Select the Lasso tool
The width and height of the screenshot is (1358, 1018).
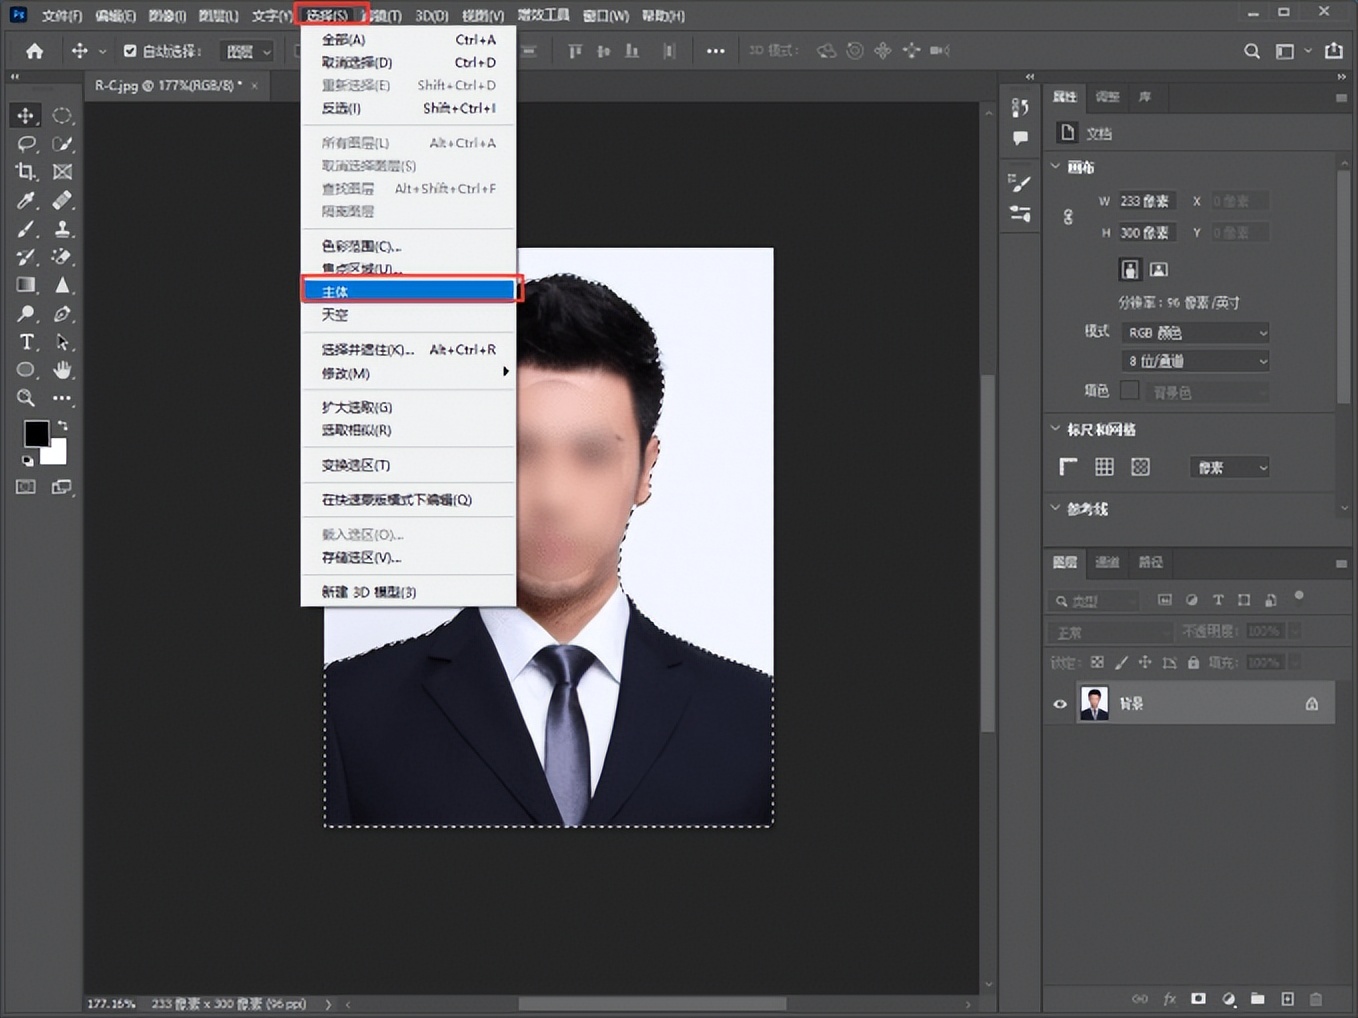25,143
